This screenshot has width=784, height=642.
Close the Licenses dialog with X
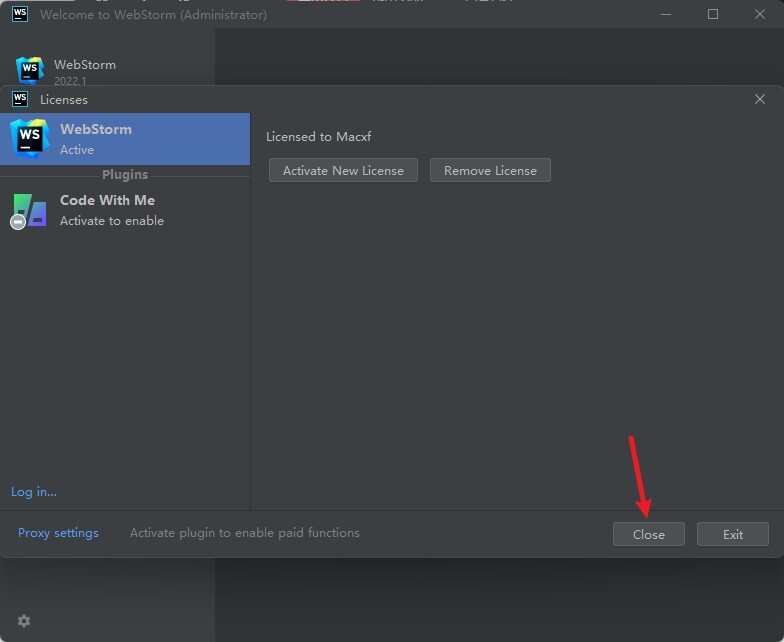[x=760, y=99]
